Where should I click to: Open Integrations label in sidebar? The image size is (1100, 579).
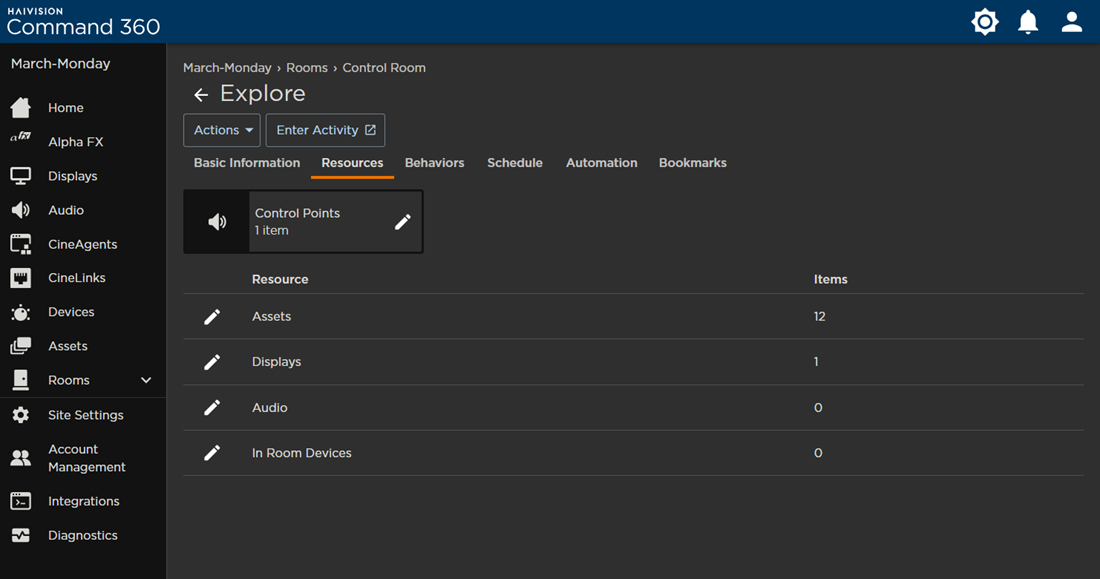(83, 501)
